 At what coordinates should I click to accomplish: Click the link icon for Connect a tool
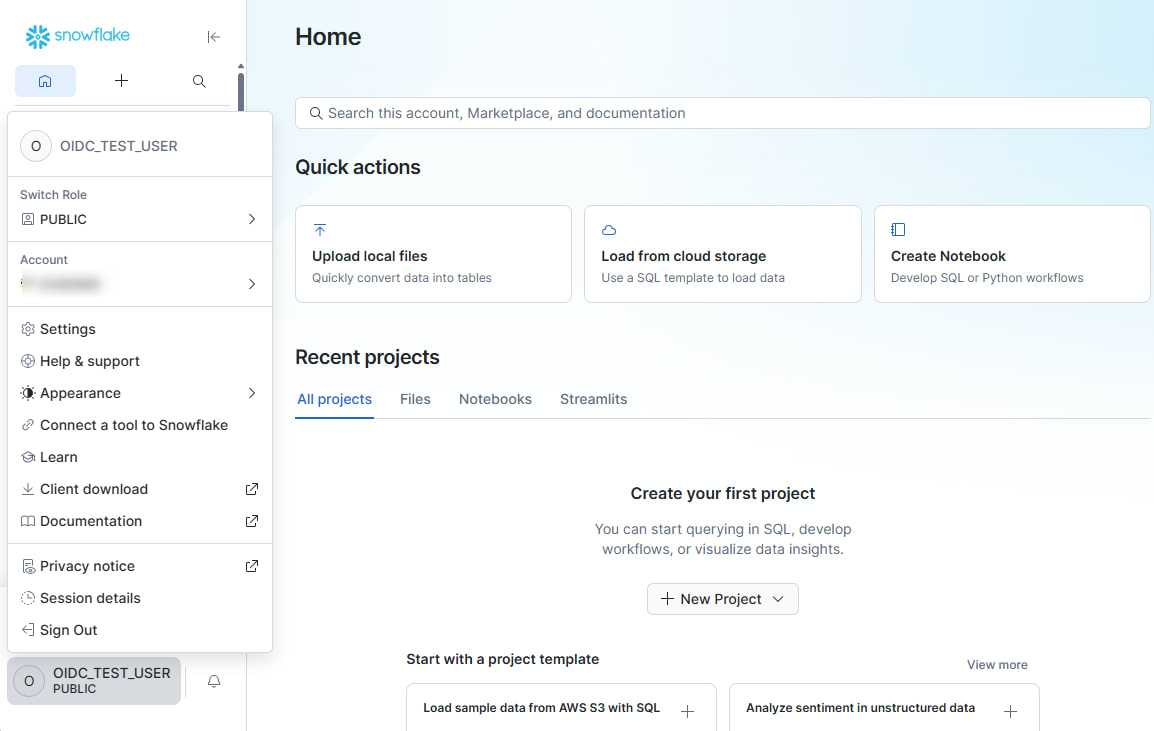(x=28, y=425)
